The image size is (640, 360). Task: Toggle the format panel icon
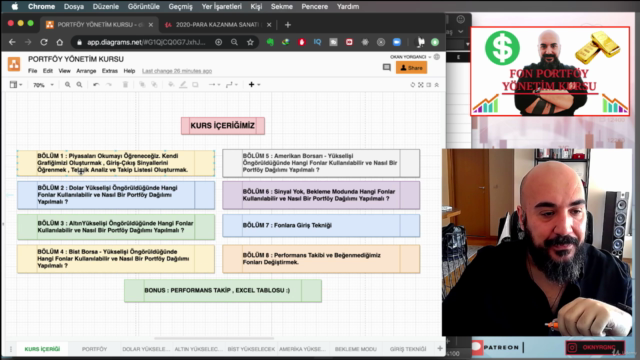click(x=429, y=85)
